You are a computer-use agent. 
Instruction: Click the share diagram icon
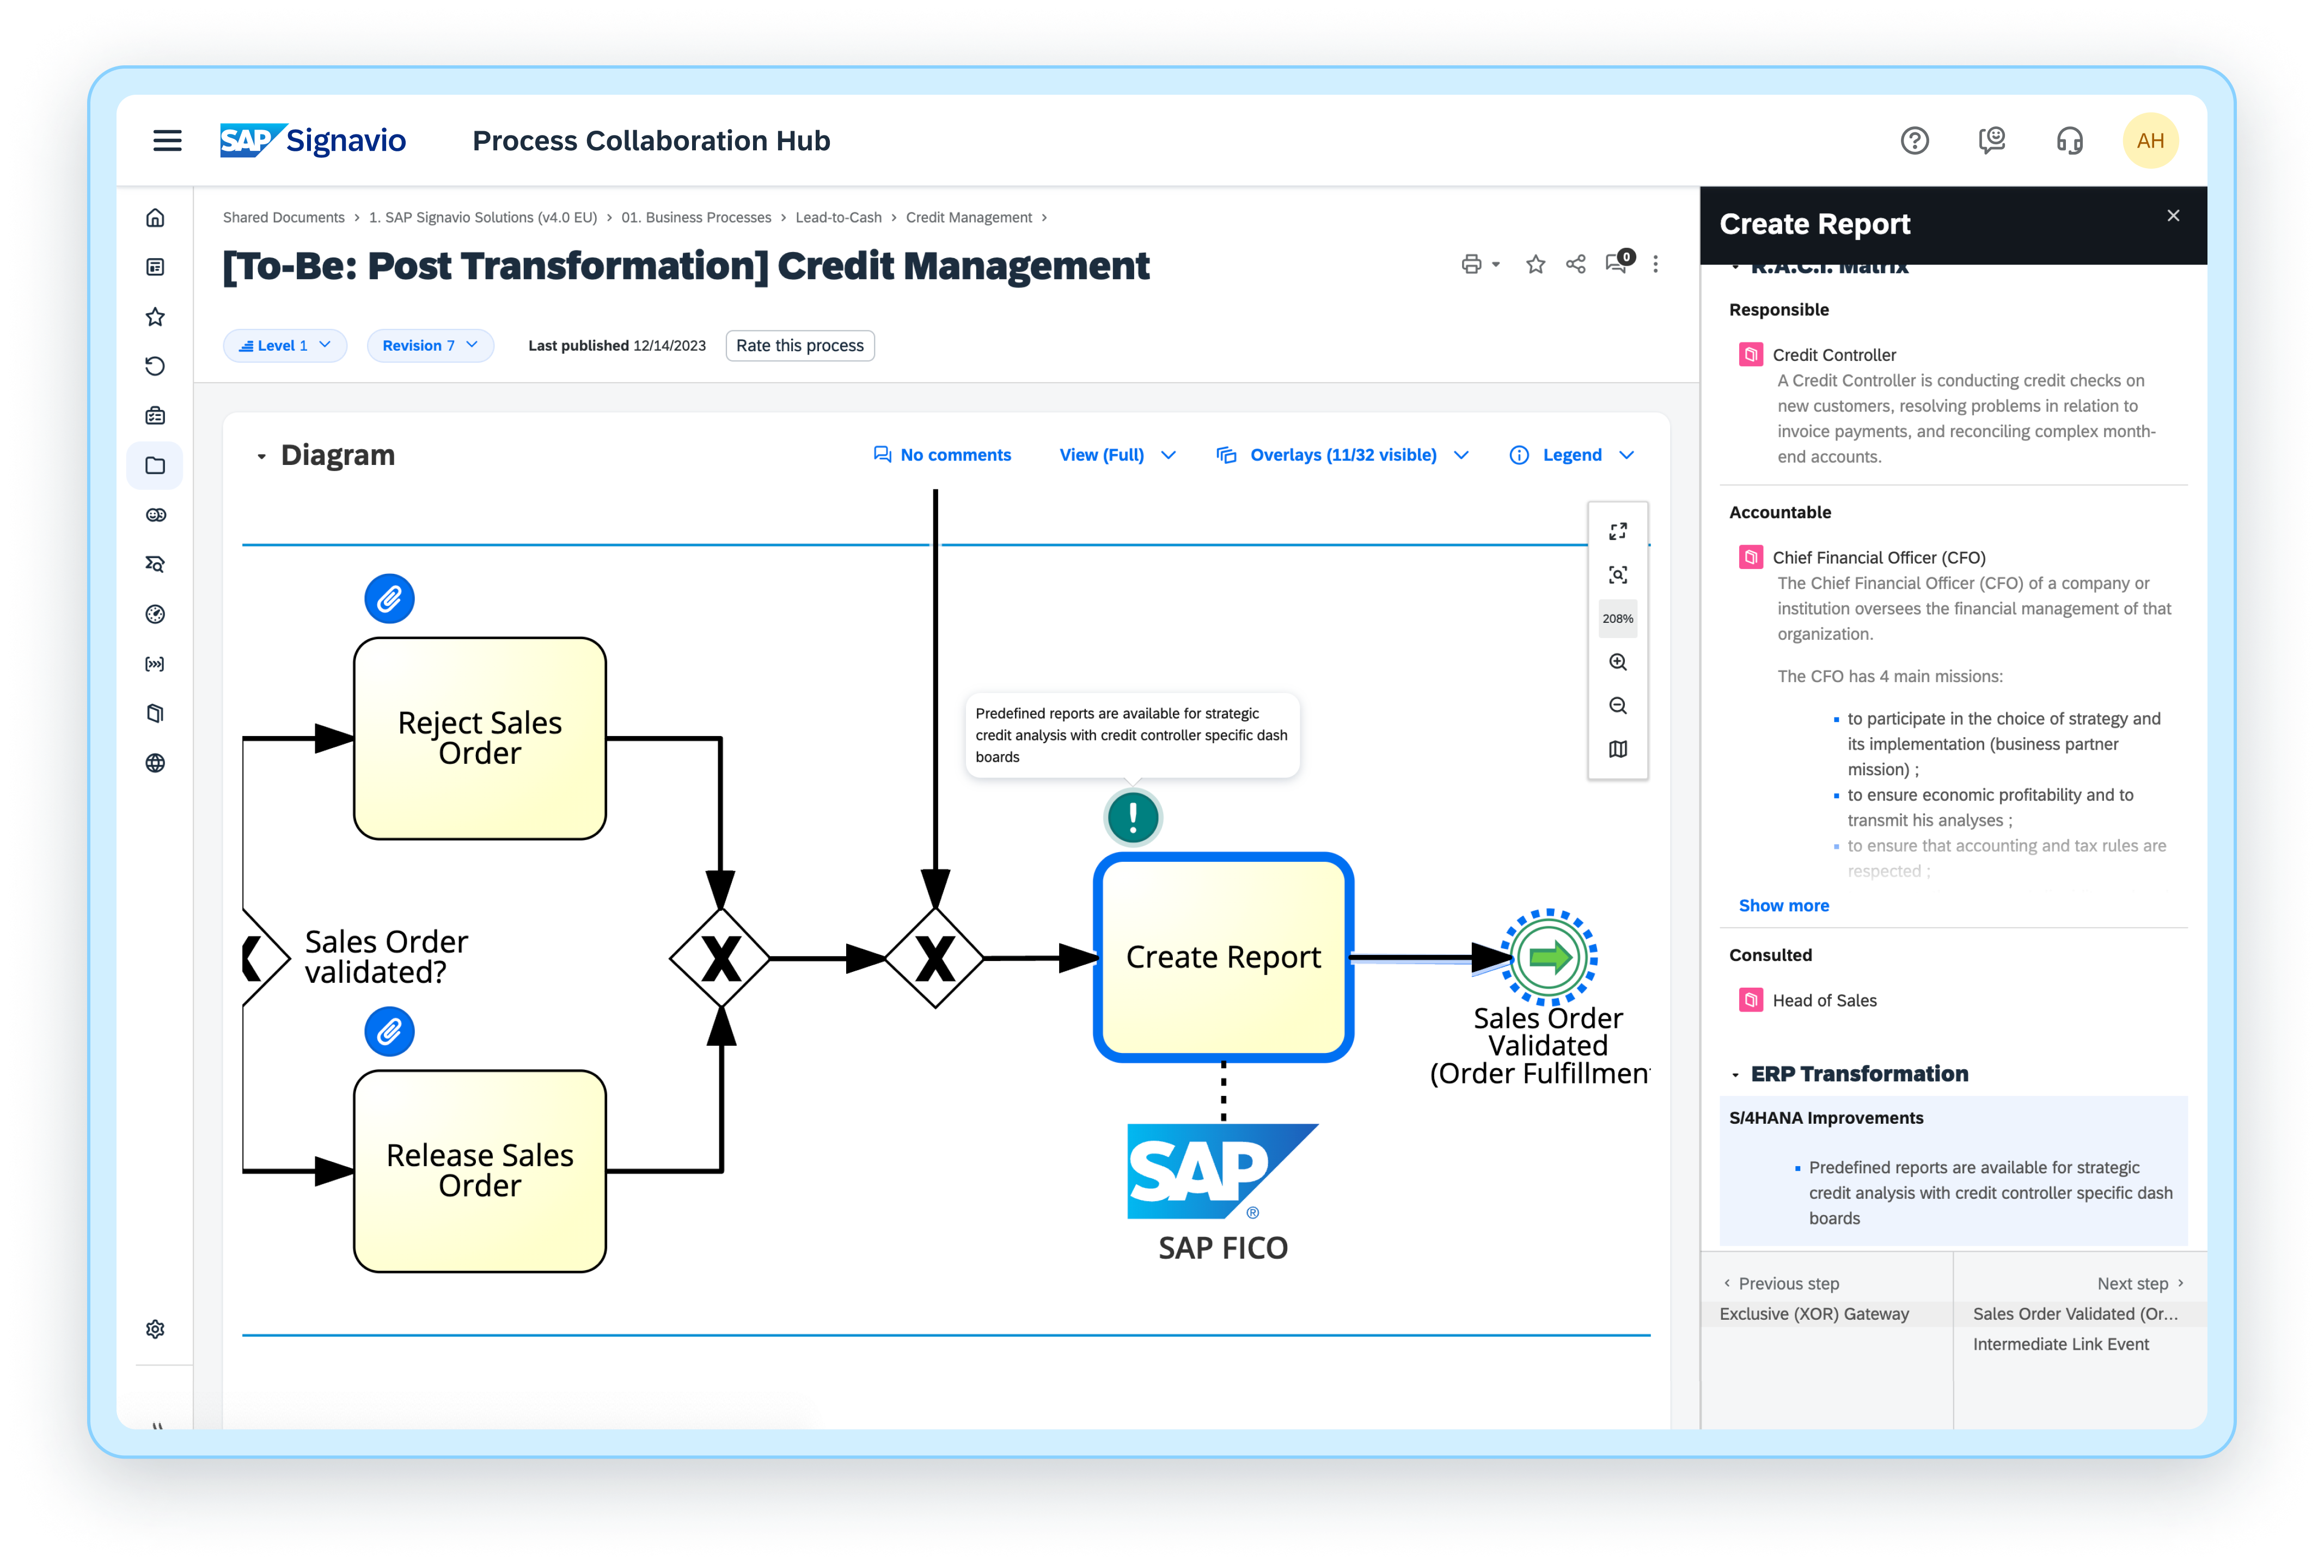point(1576,264)
